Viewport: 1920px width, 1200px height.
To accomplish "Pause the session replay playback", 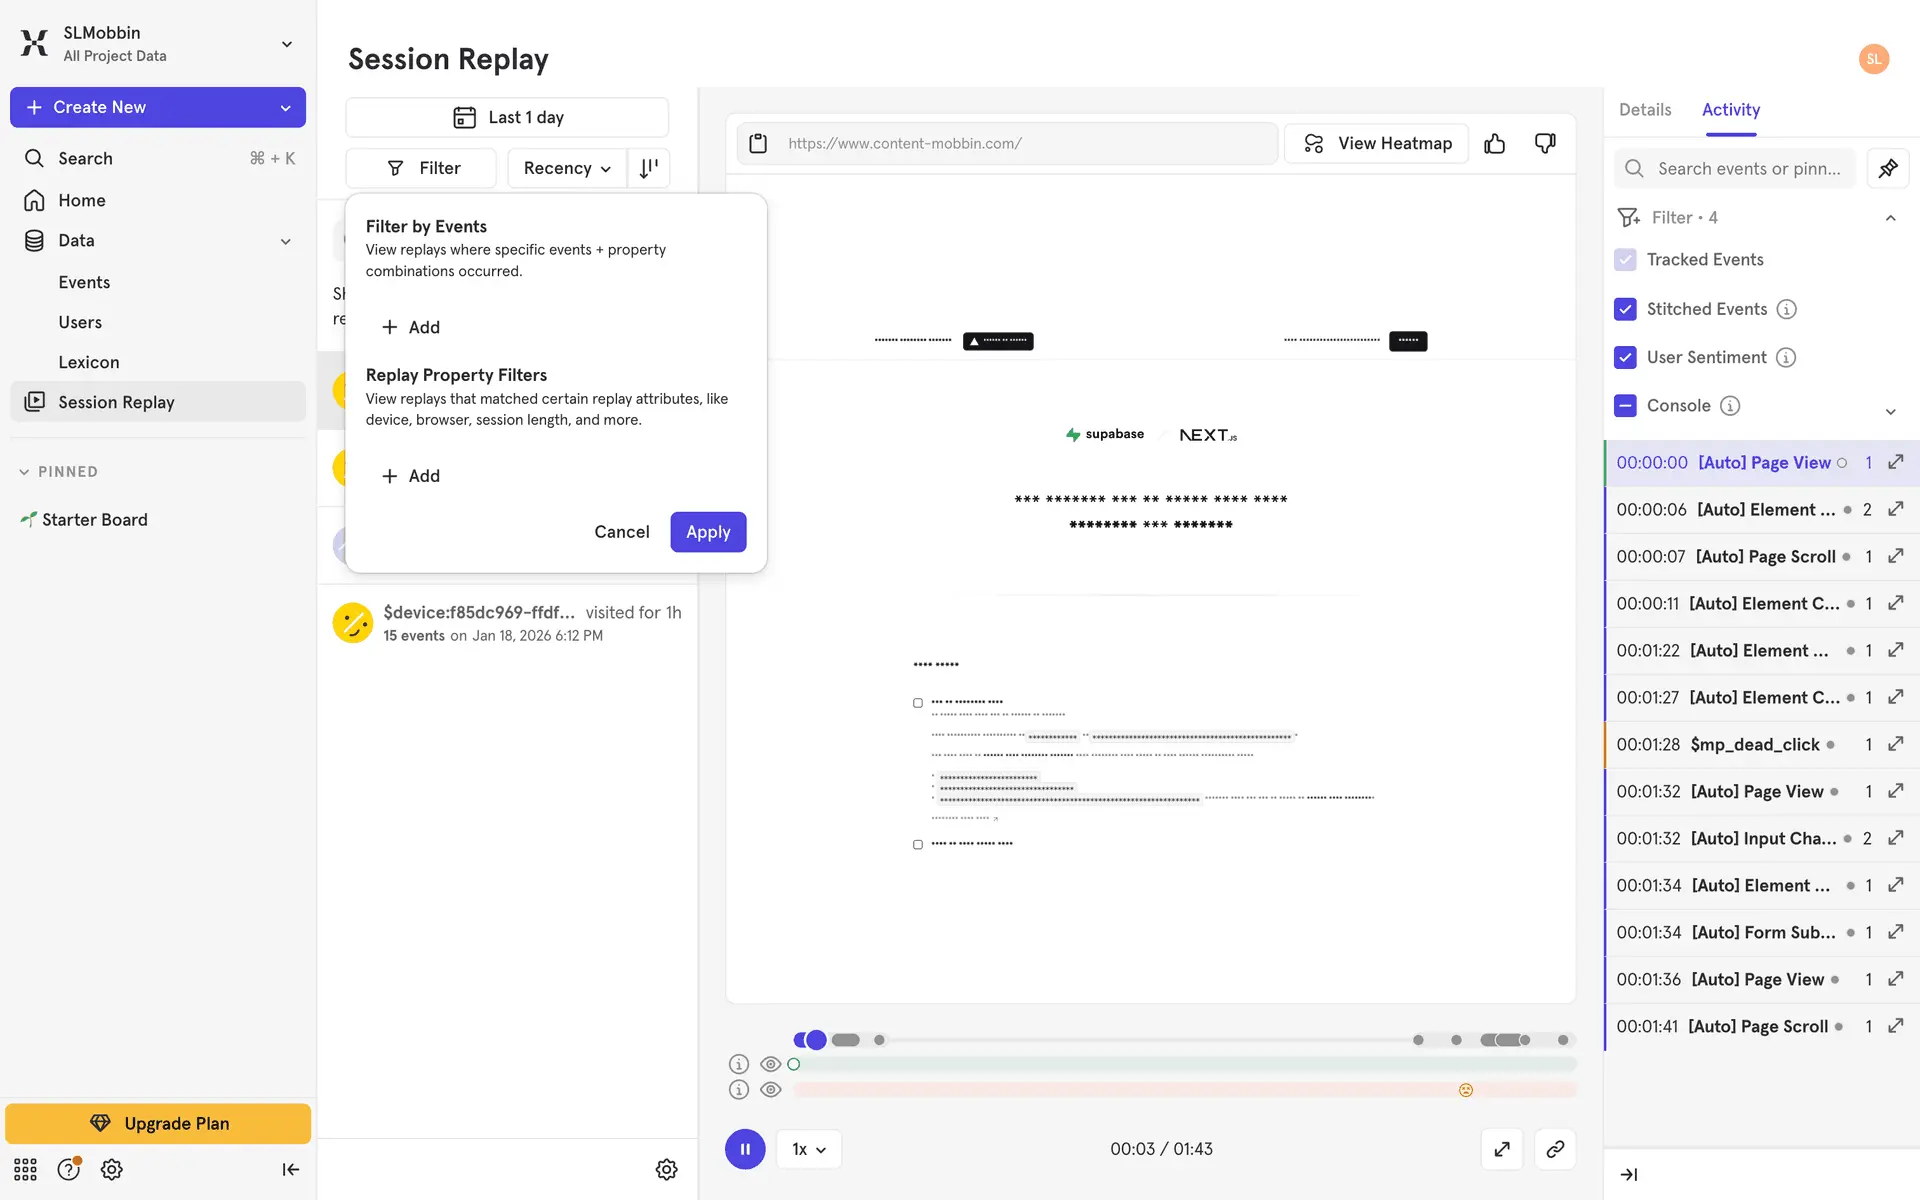I will (x=744, y=1149).
